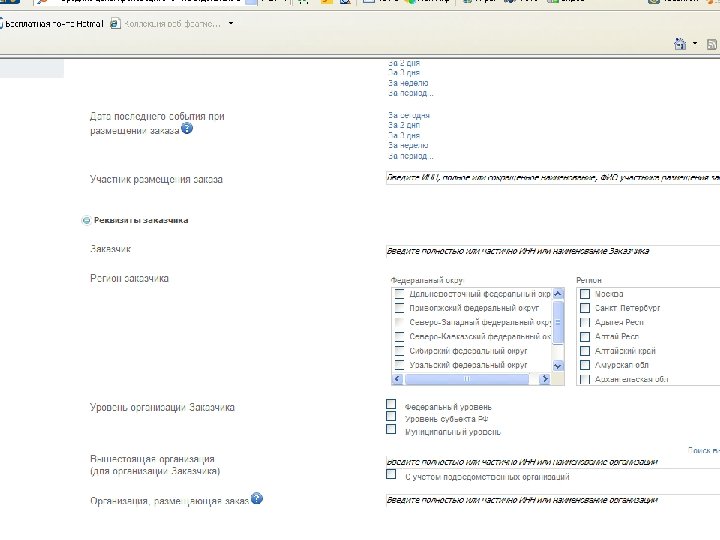The height and width of the screenshot is (540, 720).
Task: Enable Муниципальный уровень checkbox
Action: click(x=391, y=429)
